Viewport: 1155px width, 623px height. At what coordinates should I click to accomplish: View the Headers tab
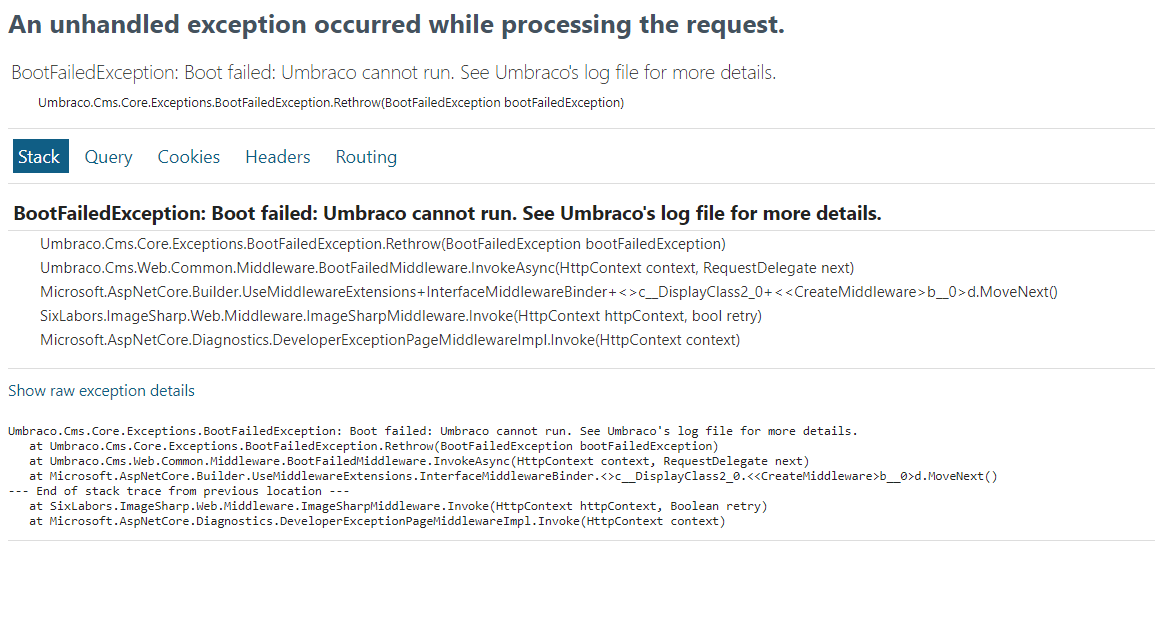(x=278, y=157)
